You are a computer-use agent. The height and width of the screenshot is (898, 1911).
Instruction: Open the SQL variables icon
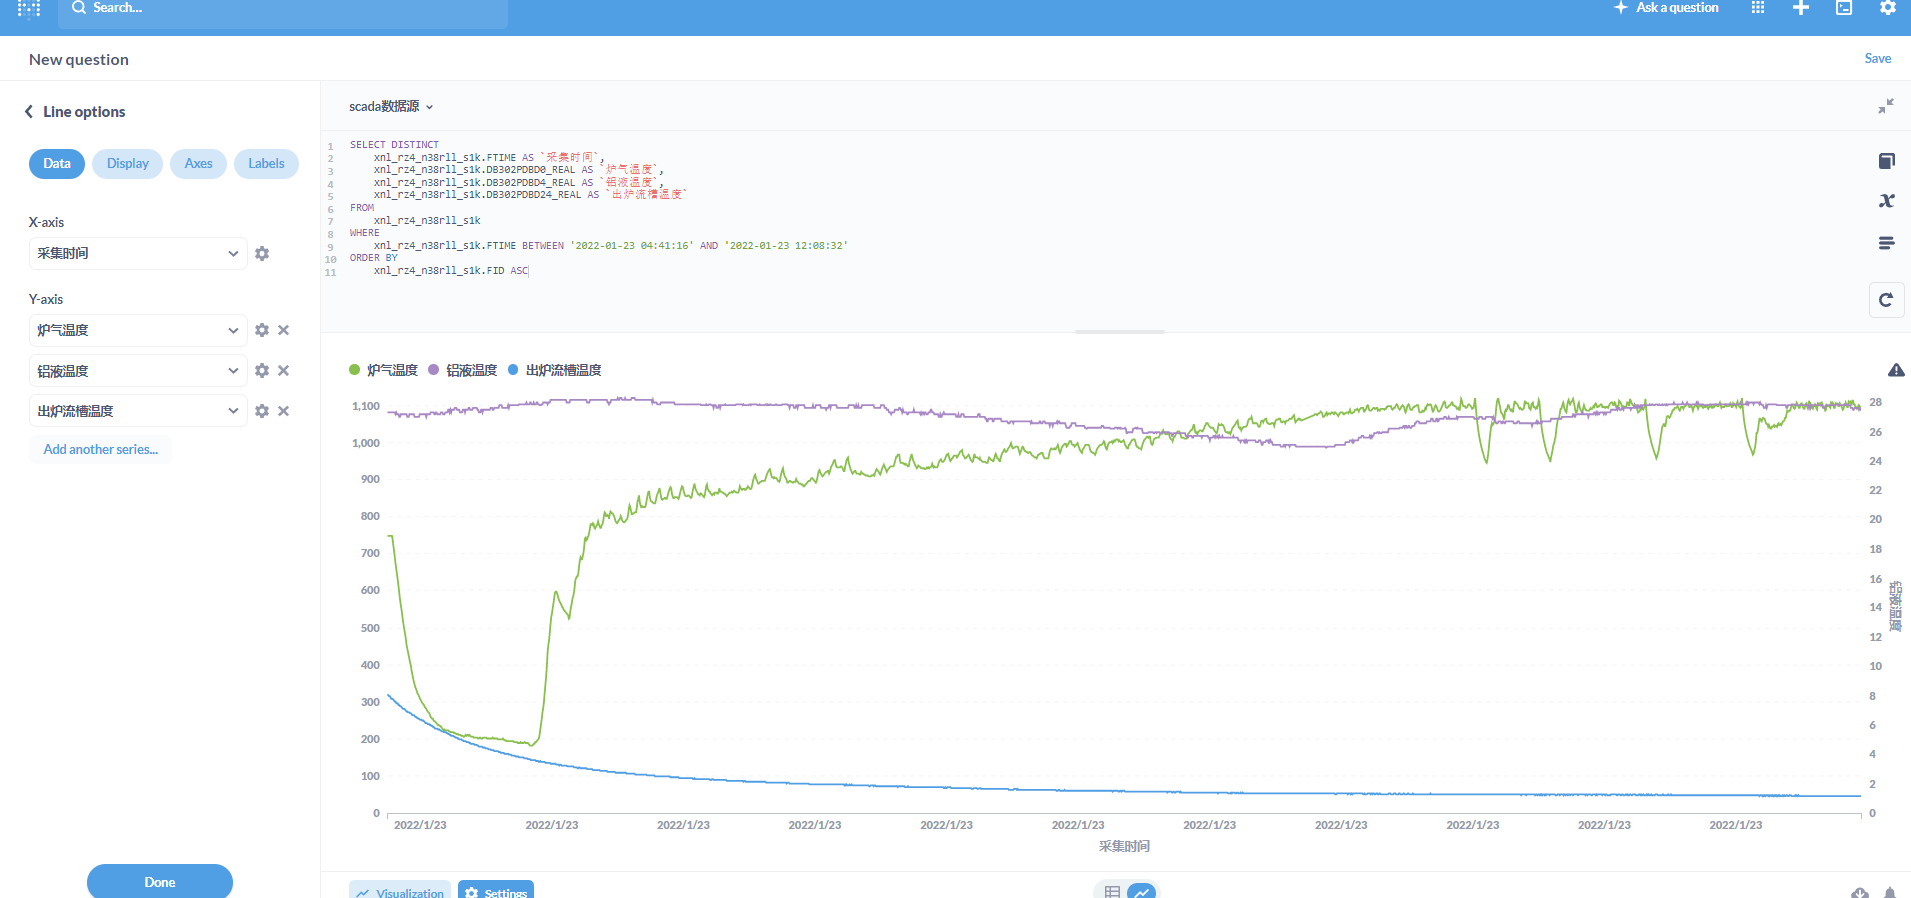click(1886, 201)
